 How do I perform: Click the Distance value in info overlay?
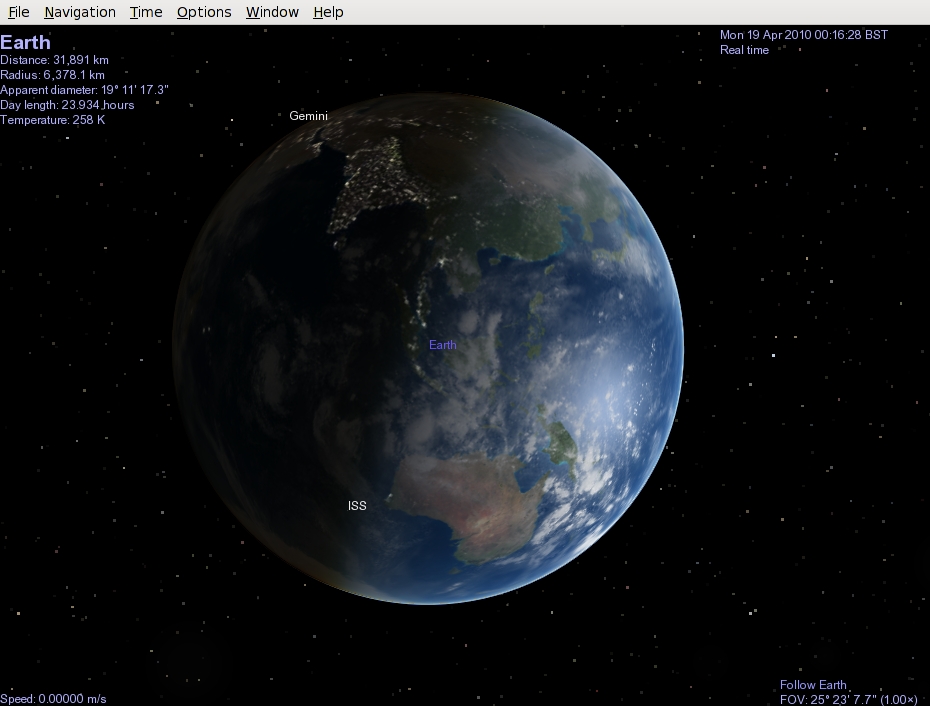pos(54,60)
